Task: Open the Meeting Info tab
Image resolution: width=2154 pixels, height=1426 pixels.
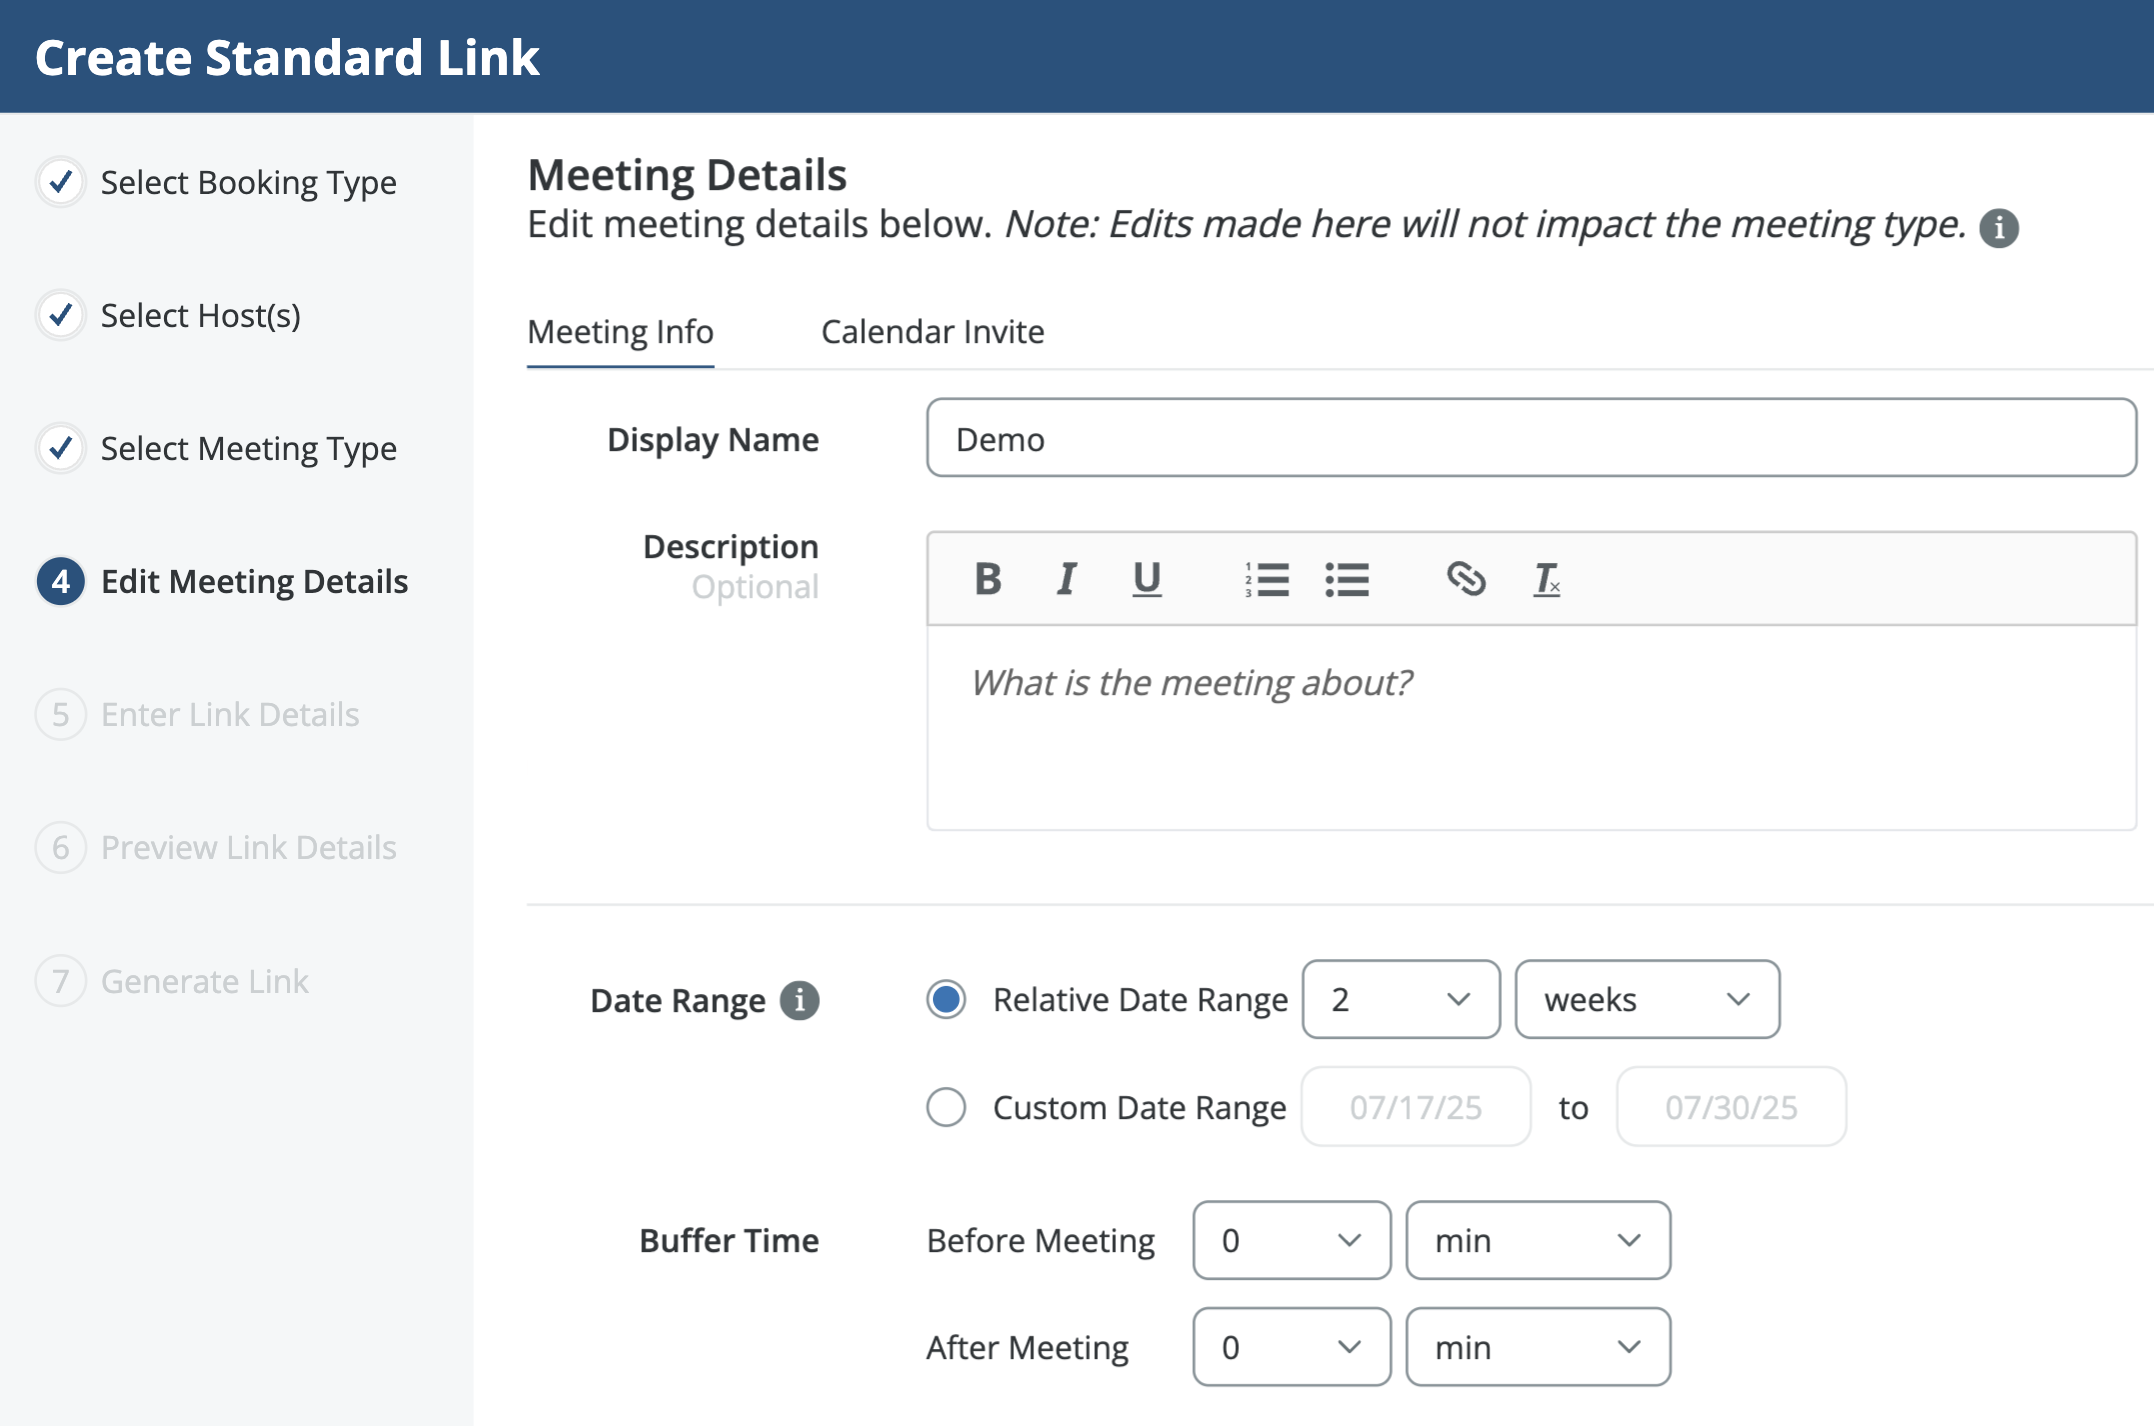Action: tap(620, 332)
